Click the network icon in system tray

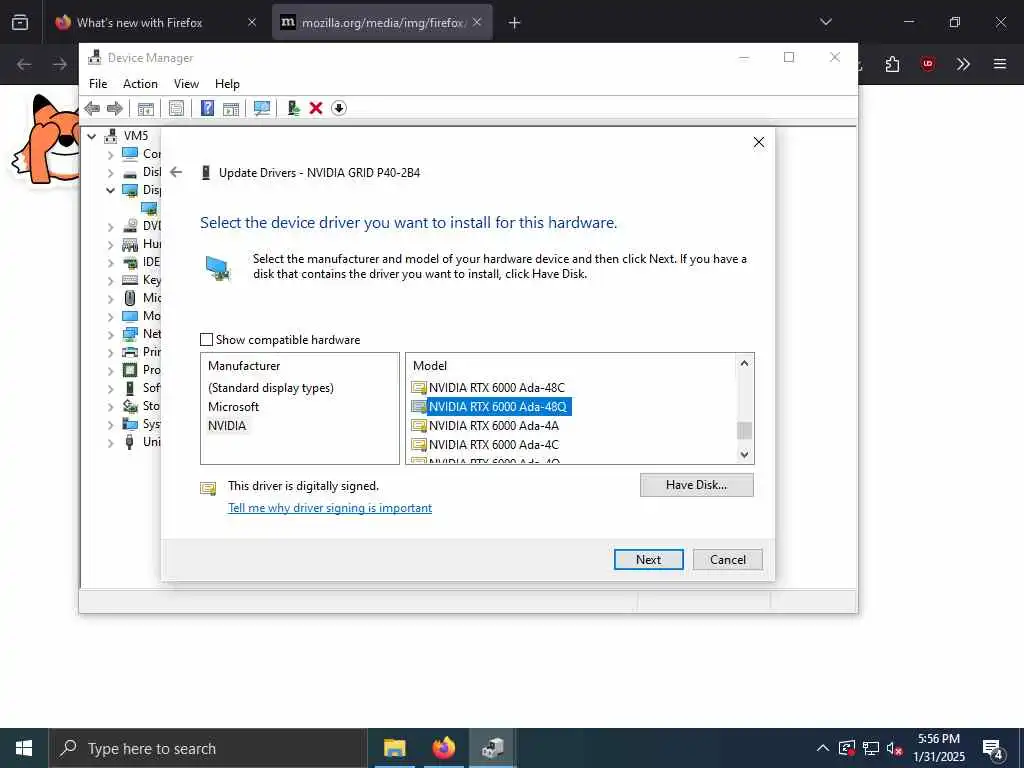pyautogui.click(x=870, y=748)
